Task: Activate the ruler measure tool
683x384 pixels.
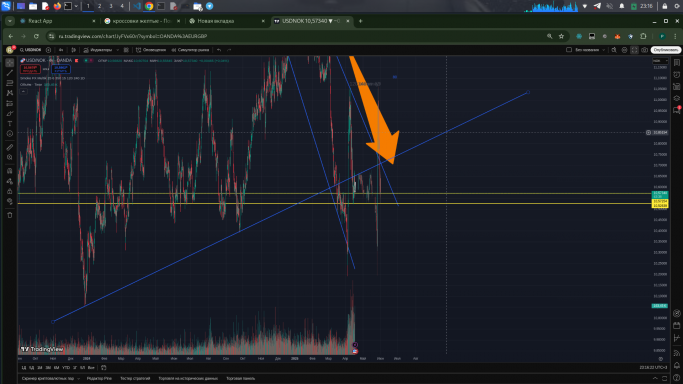Action: (10, 147)
